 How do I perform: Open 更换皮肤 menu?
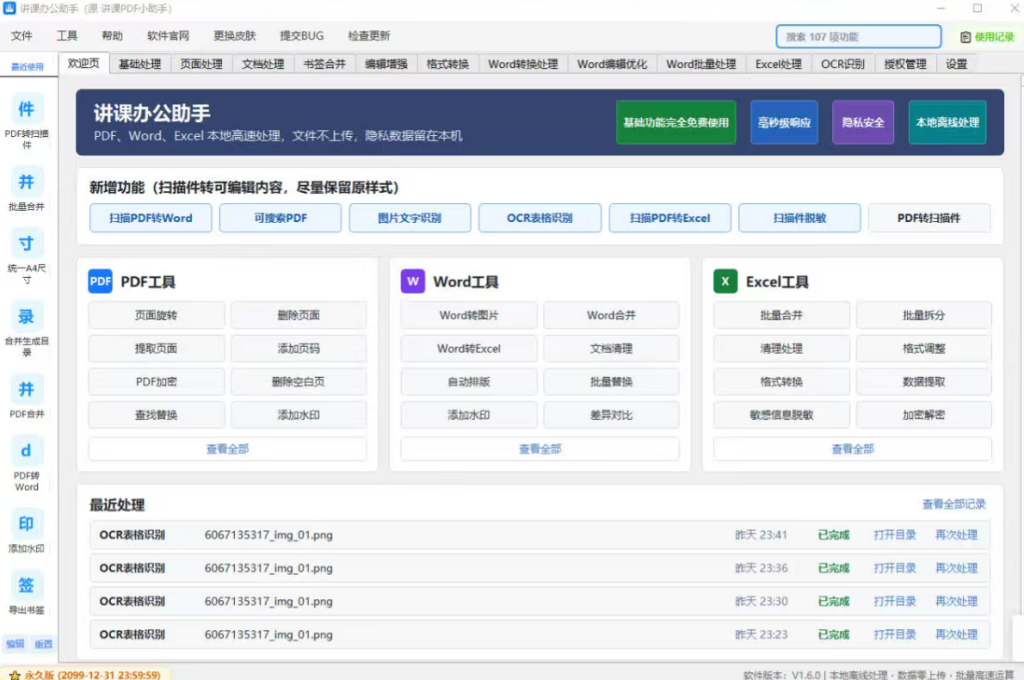click(234, 36)
